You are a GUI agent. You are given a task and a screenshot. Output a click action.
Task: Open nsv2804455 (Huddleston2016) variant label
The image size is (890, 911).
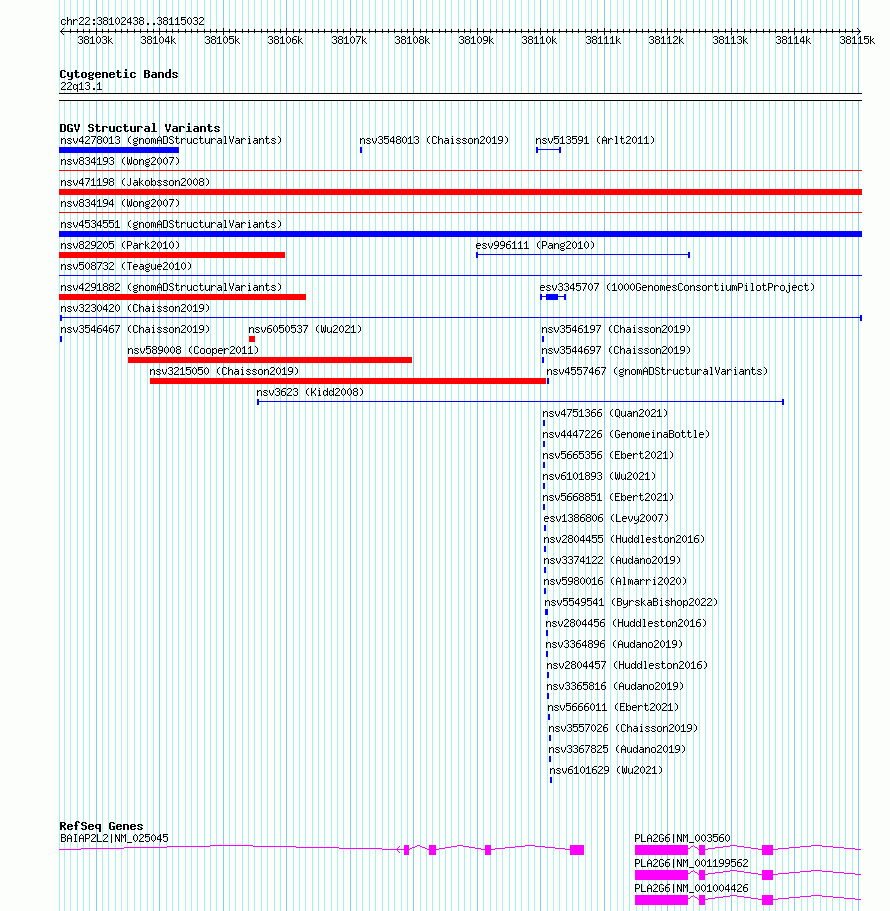point(624,539)
